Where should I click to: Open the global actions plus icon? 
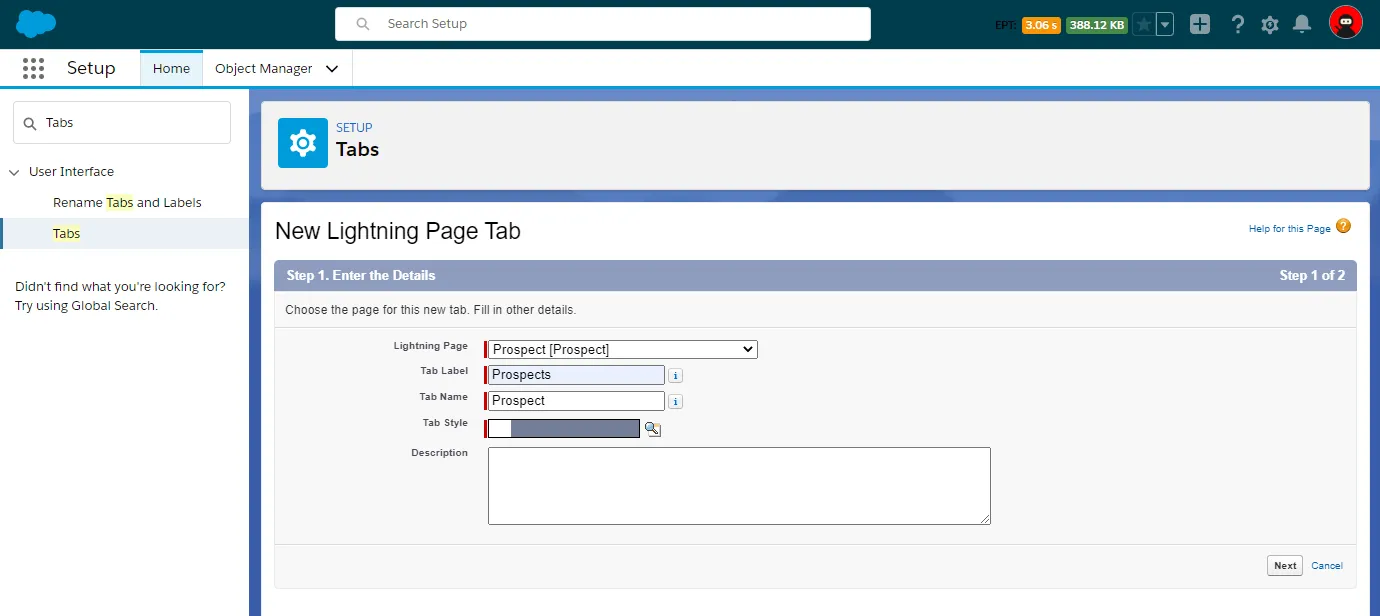pos(1199,25)
